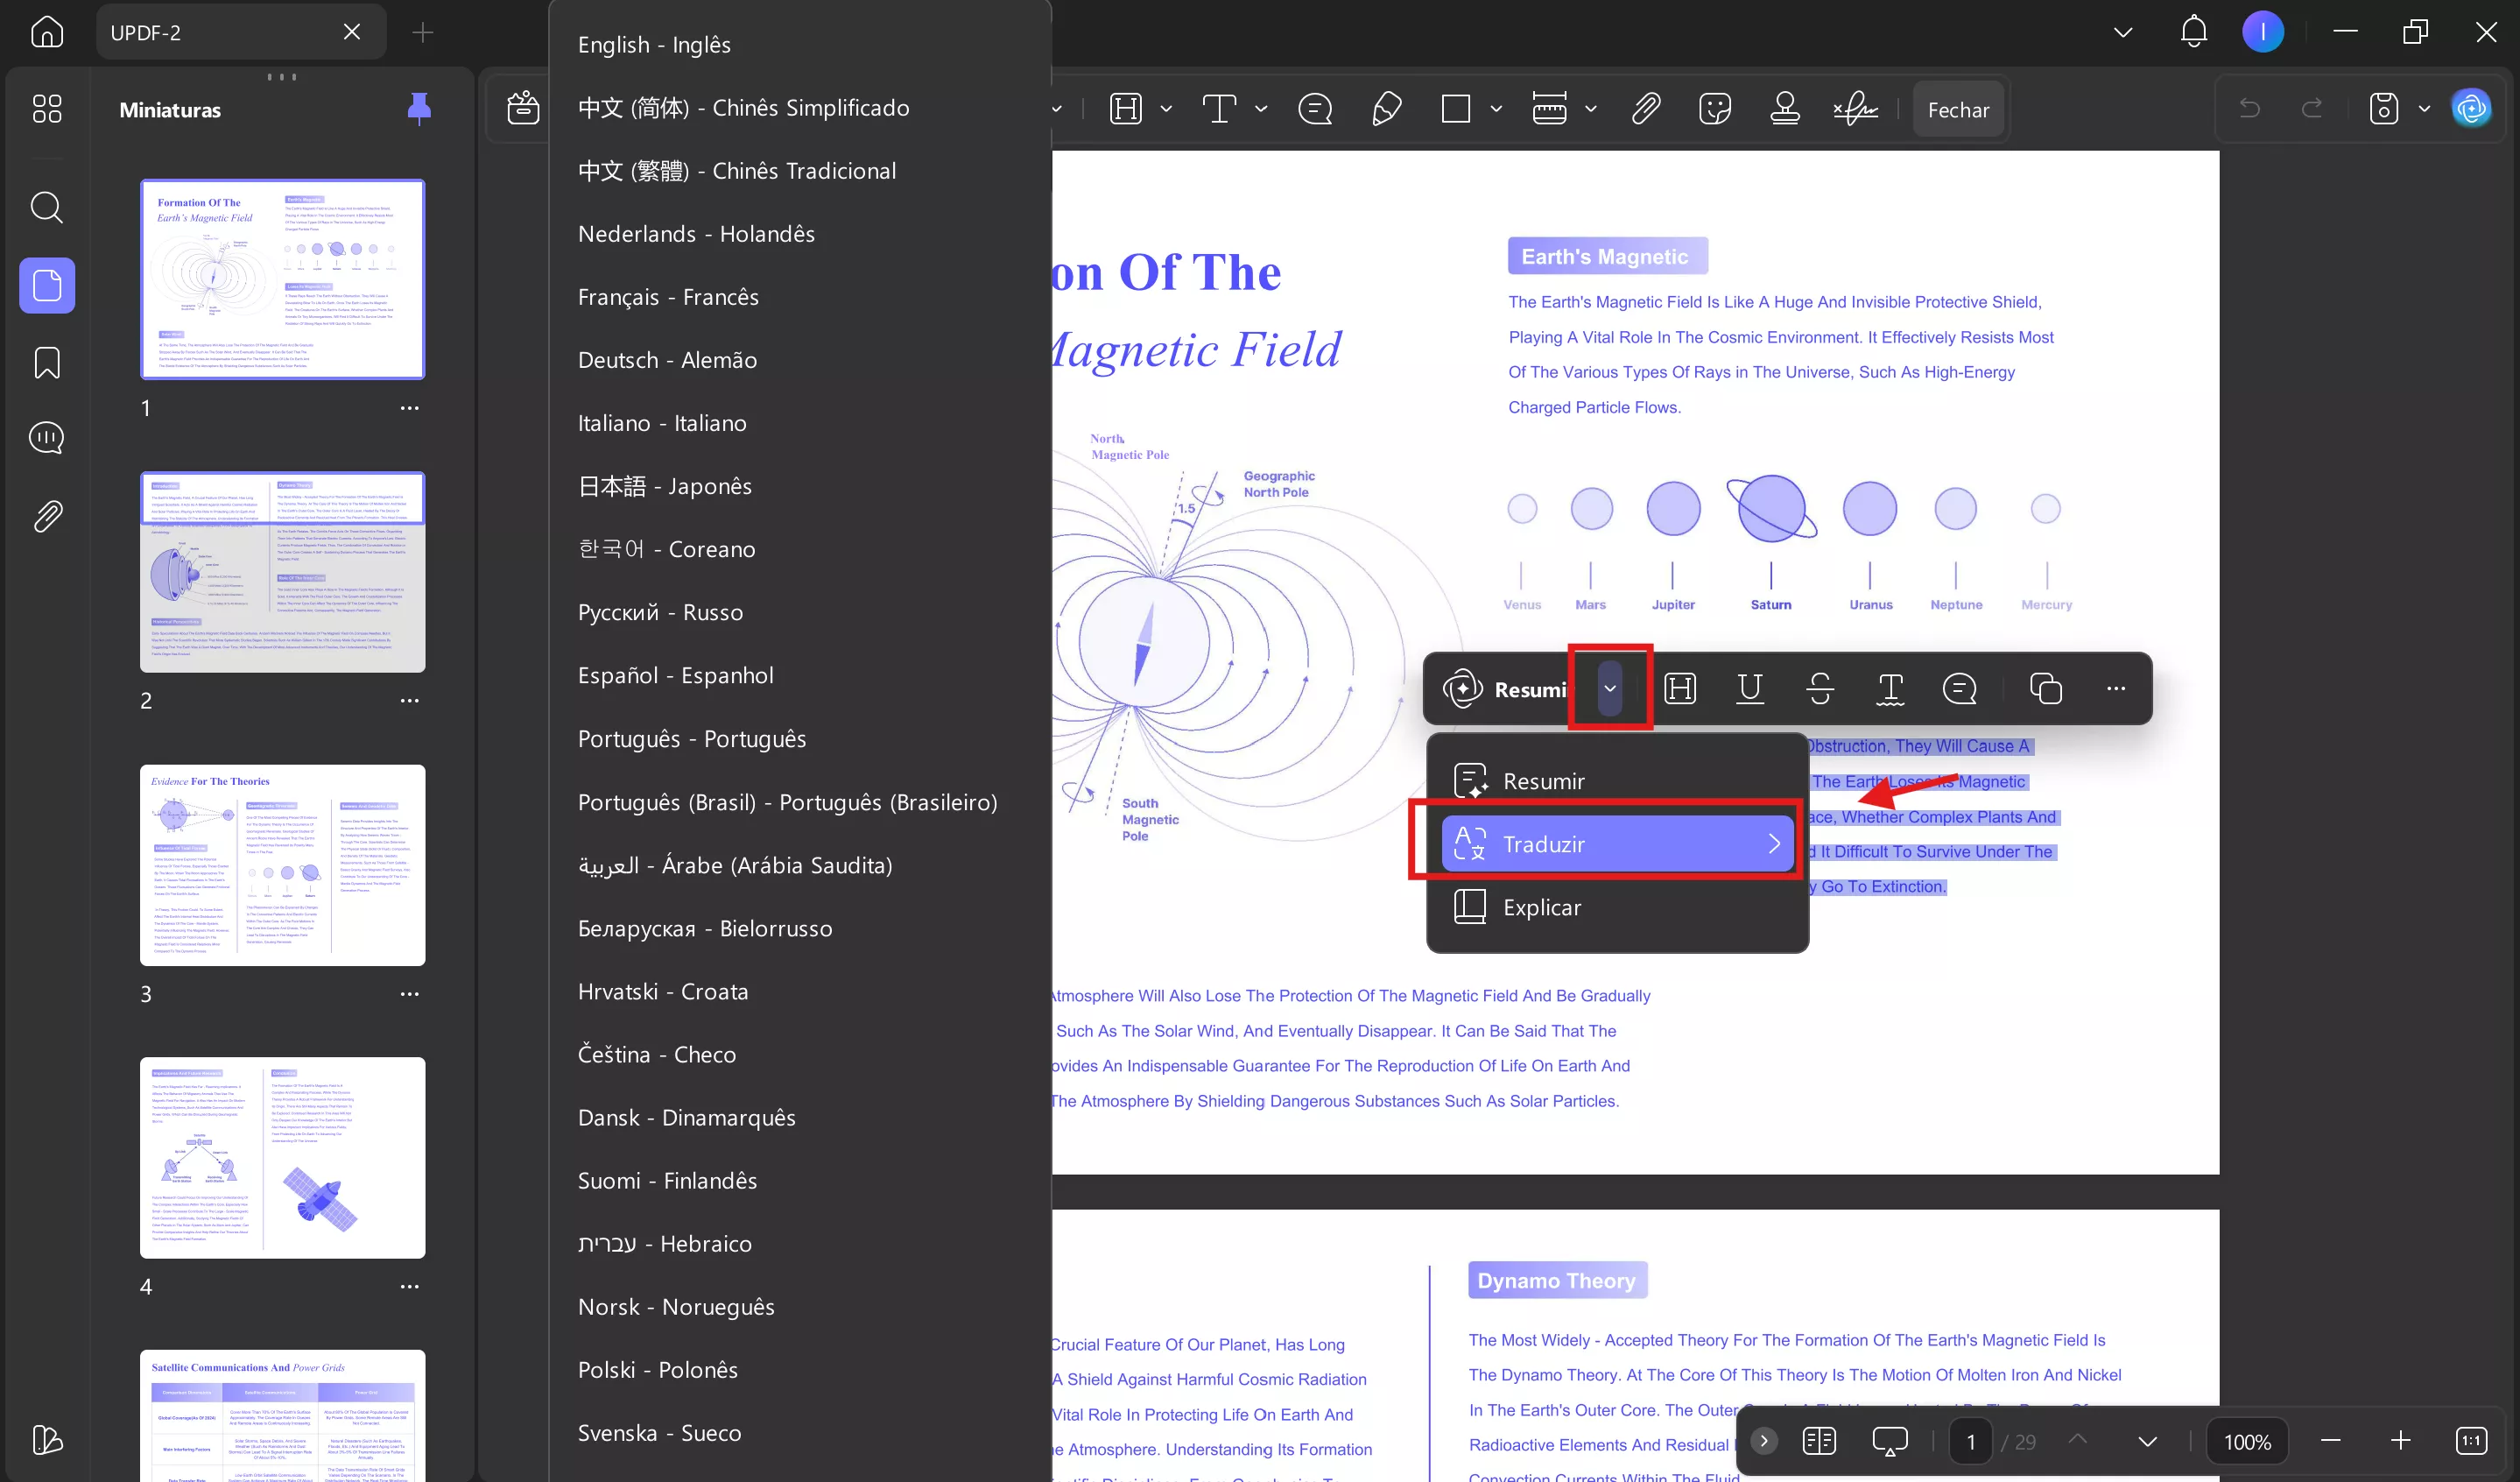Unpin the Miniaturas thumbnail panel
The image size is (2520, 1482).
point(419,108)
